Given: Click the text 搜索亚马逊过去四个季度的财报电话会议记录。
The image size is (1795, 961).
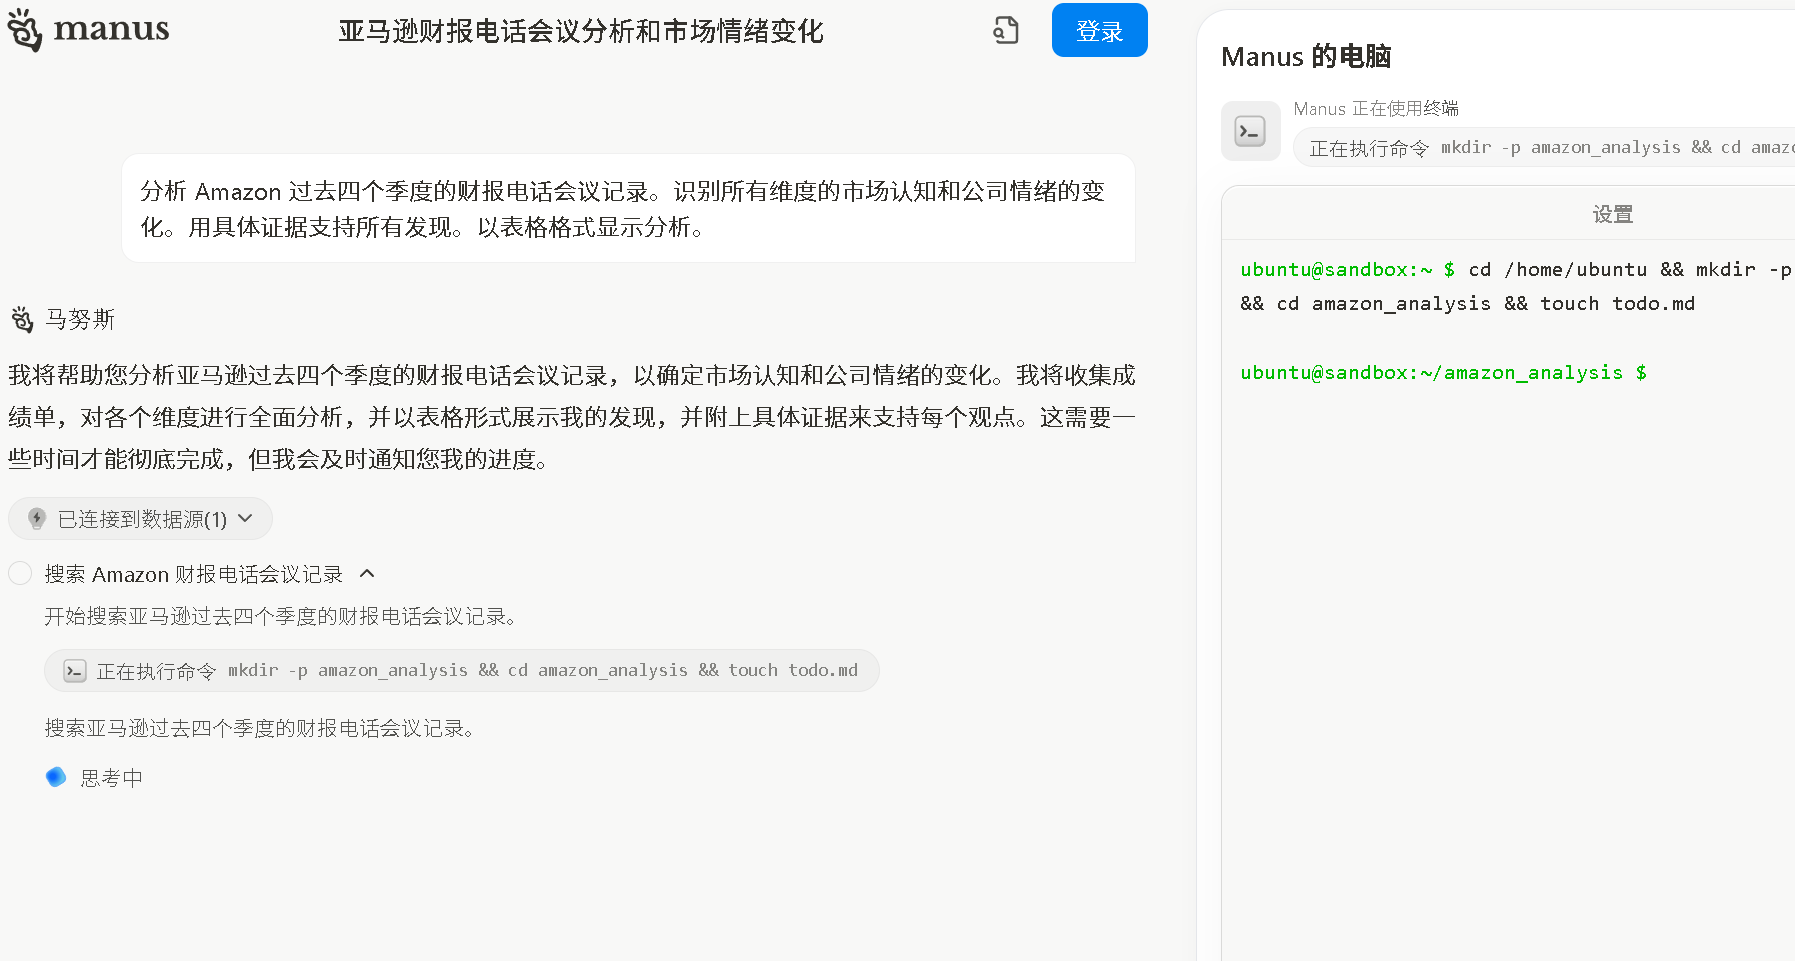Looking at the screenshot, I should tap(261, 728).
